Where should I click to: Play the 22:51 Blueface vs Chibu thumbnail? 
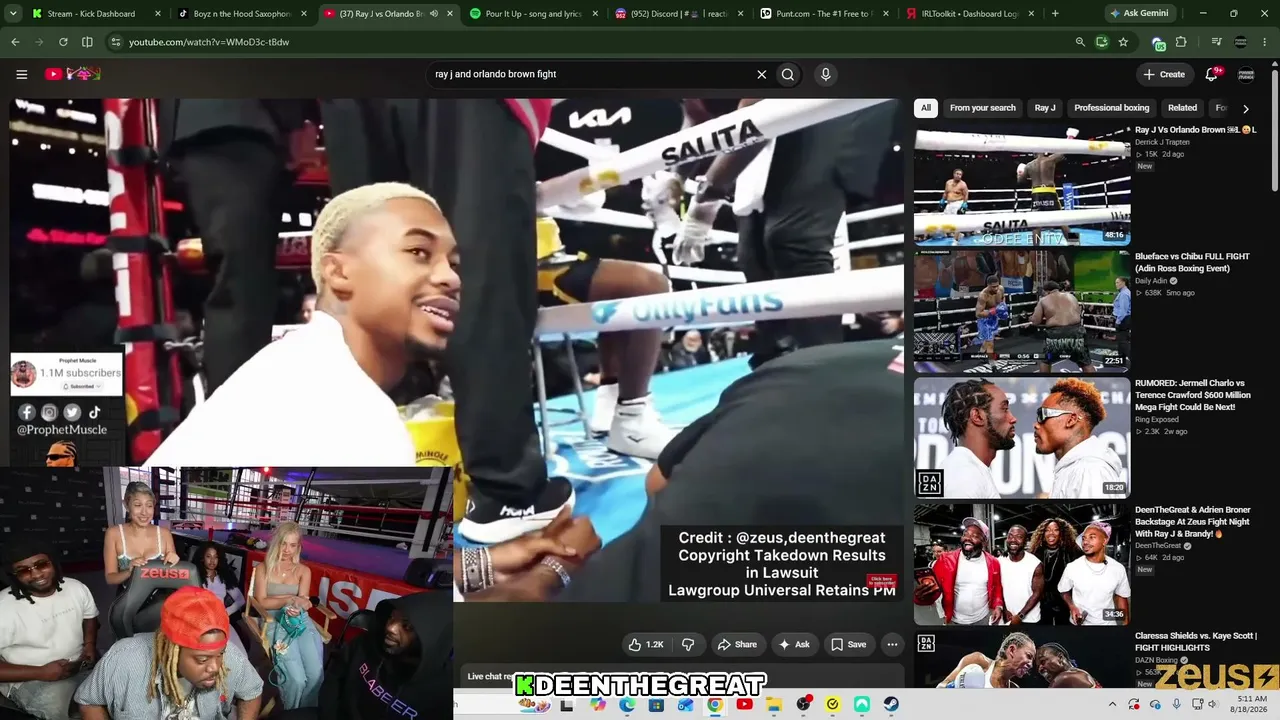click(1022, 311)
